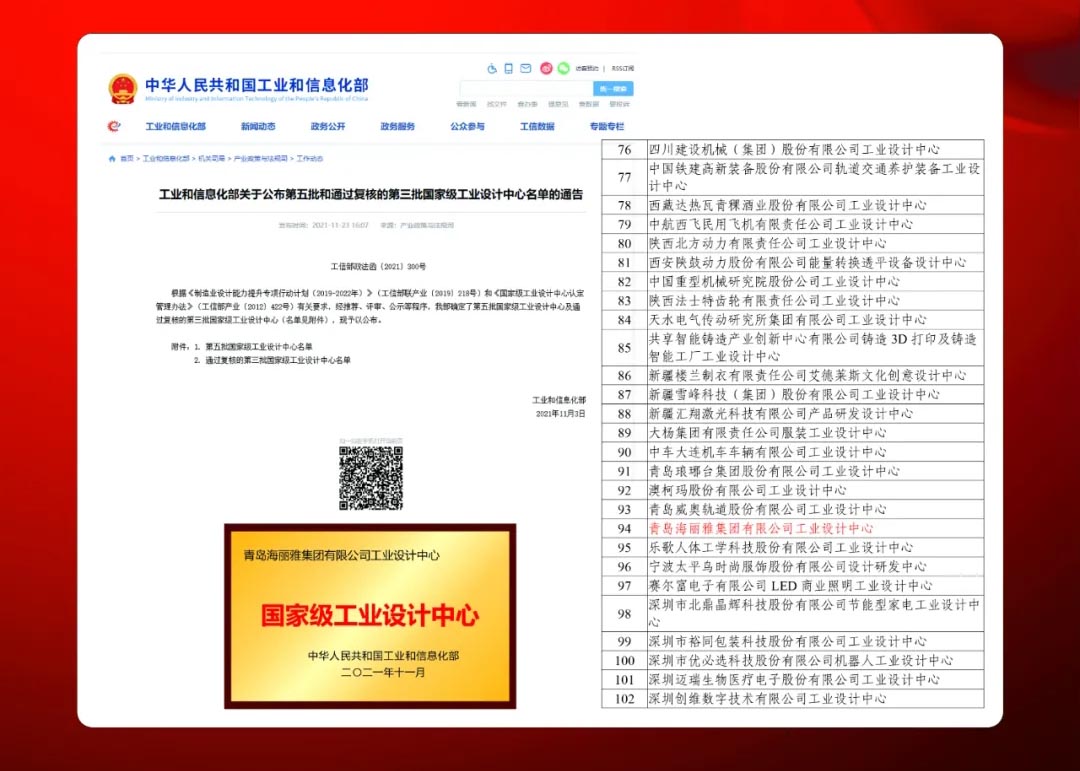Open the 新闻动态 navigation menu

tap(257, 127)
